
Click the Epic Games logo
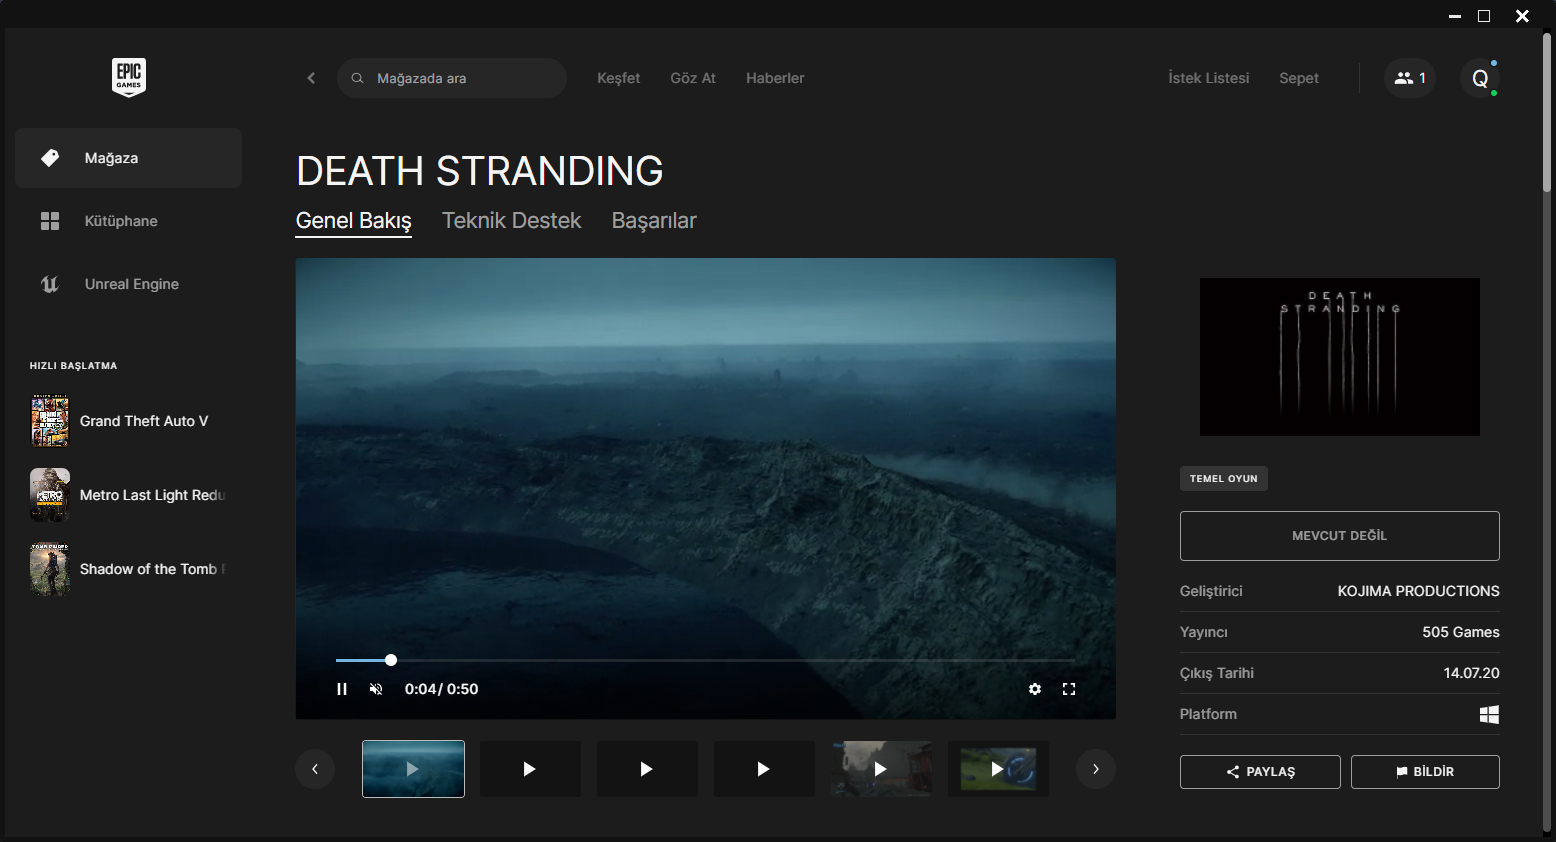[129, 77]
